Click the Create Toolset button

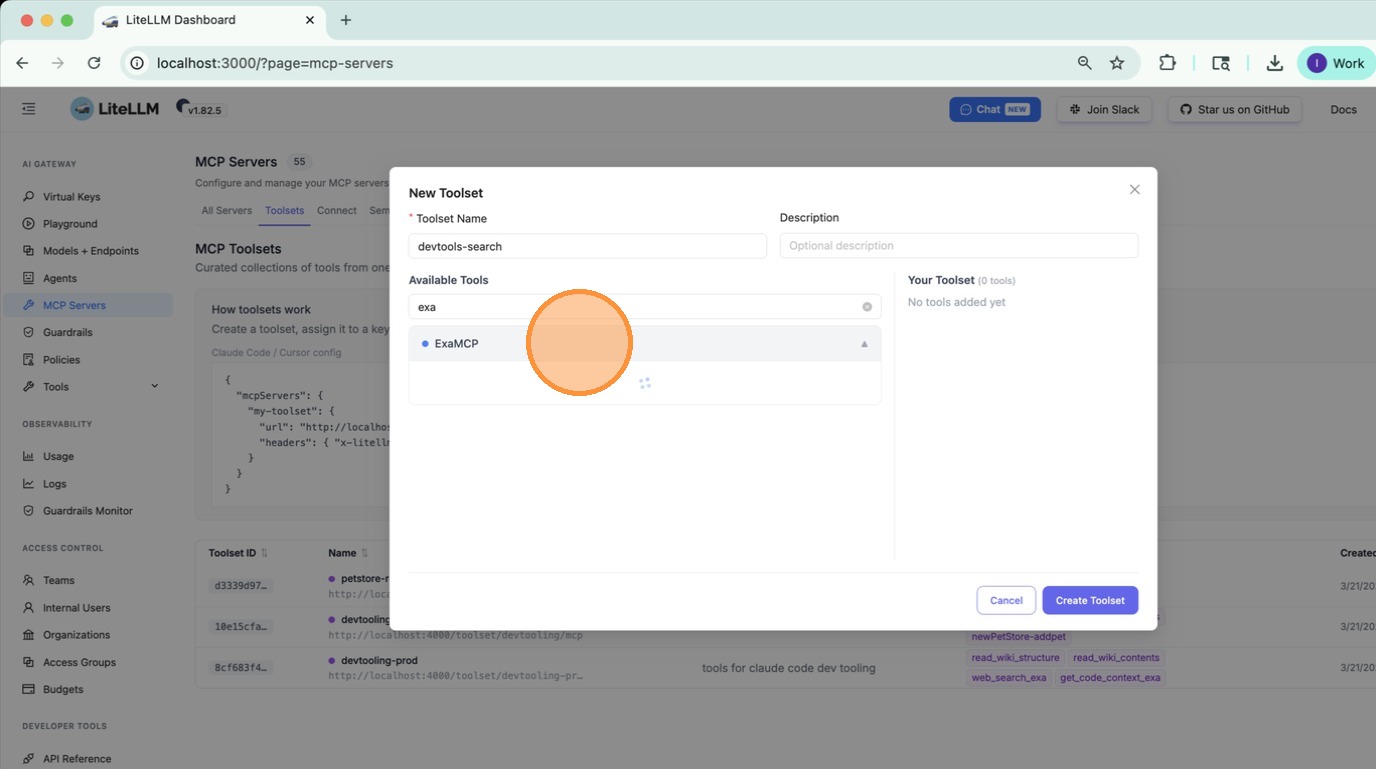[1090, 600]
